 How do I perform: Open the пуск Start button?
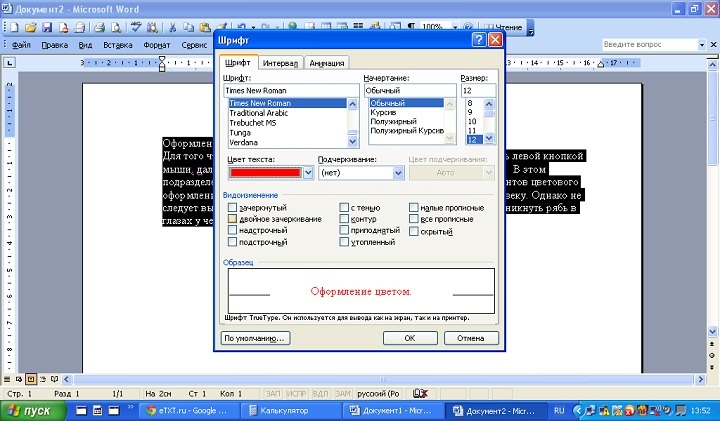point(32,410)
